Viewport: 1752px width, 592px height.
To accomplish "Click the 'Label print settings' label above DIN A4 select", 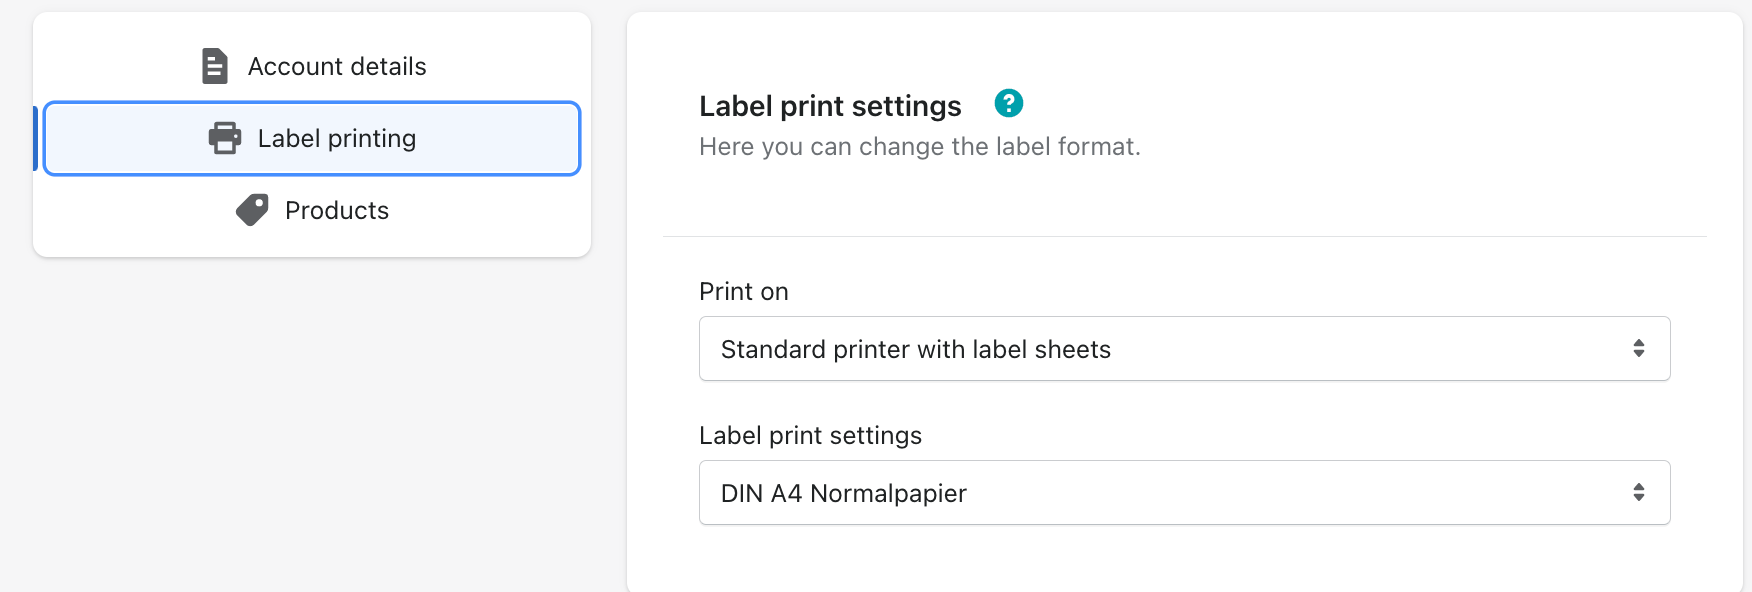I will click(811, 436).
